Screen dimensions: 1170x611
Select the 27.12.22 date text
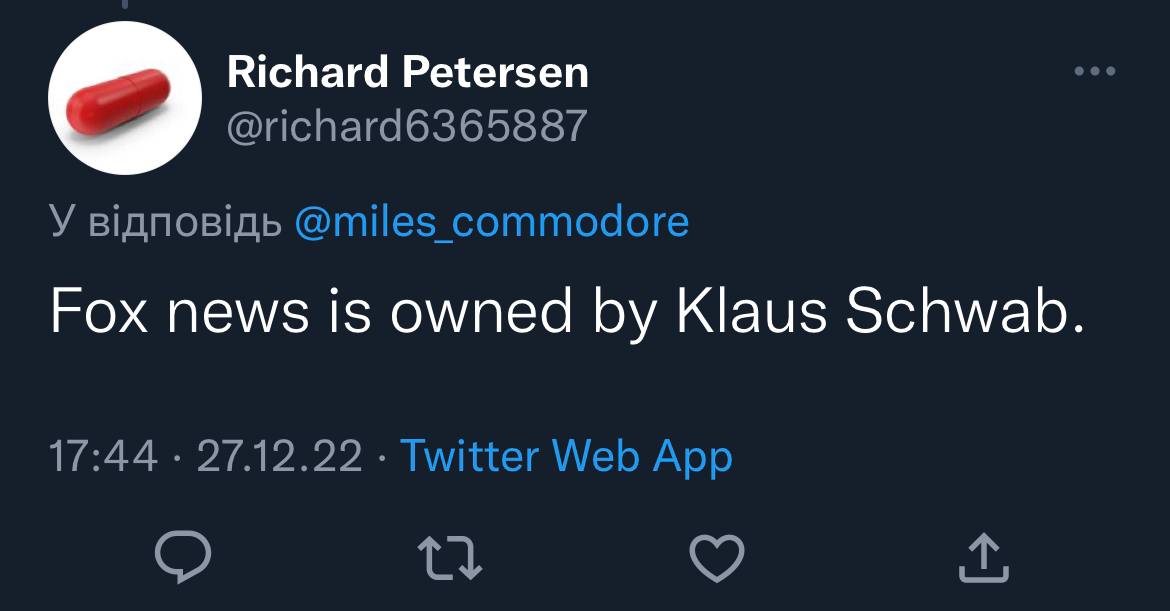[279, 457]
